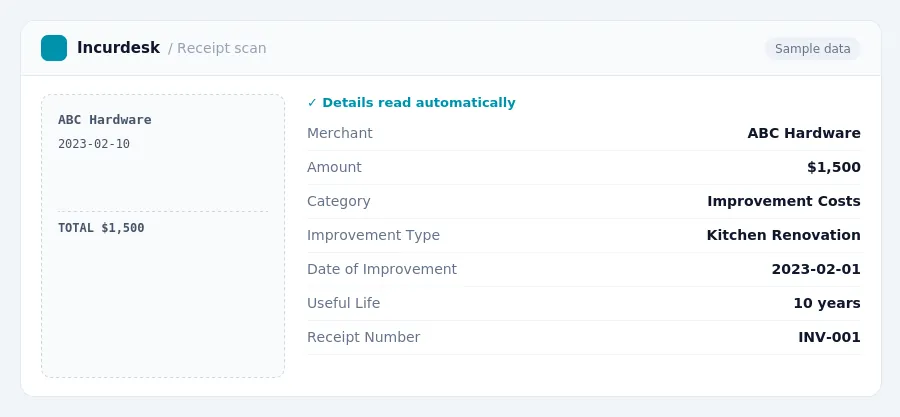Open the scanned receipt preview
The width and height of the screenshot is (900, 417).
coord(163,236)
